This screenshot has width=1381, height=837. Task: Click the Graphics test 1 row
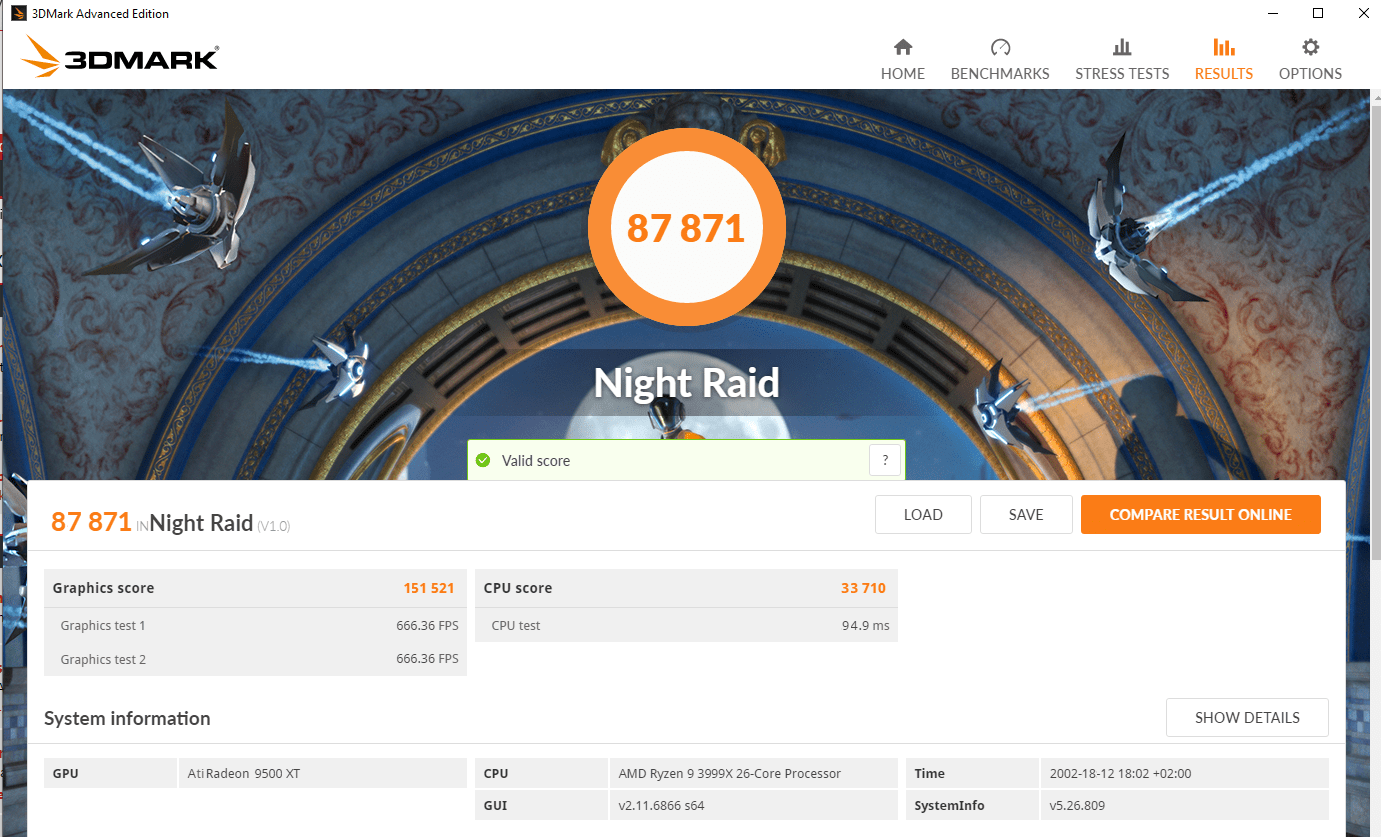pos(255,625)
